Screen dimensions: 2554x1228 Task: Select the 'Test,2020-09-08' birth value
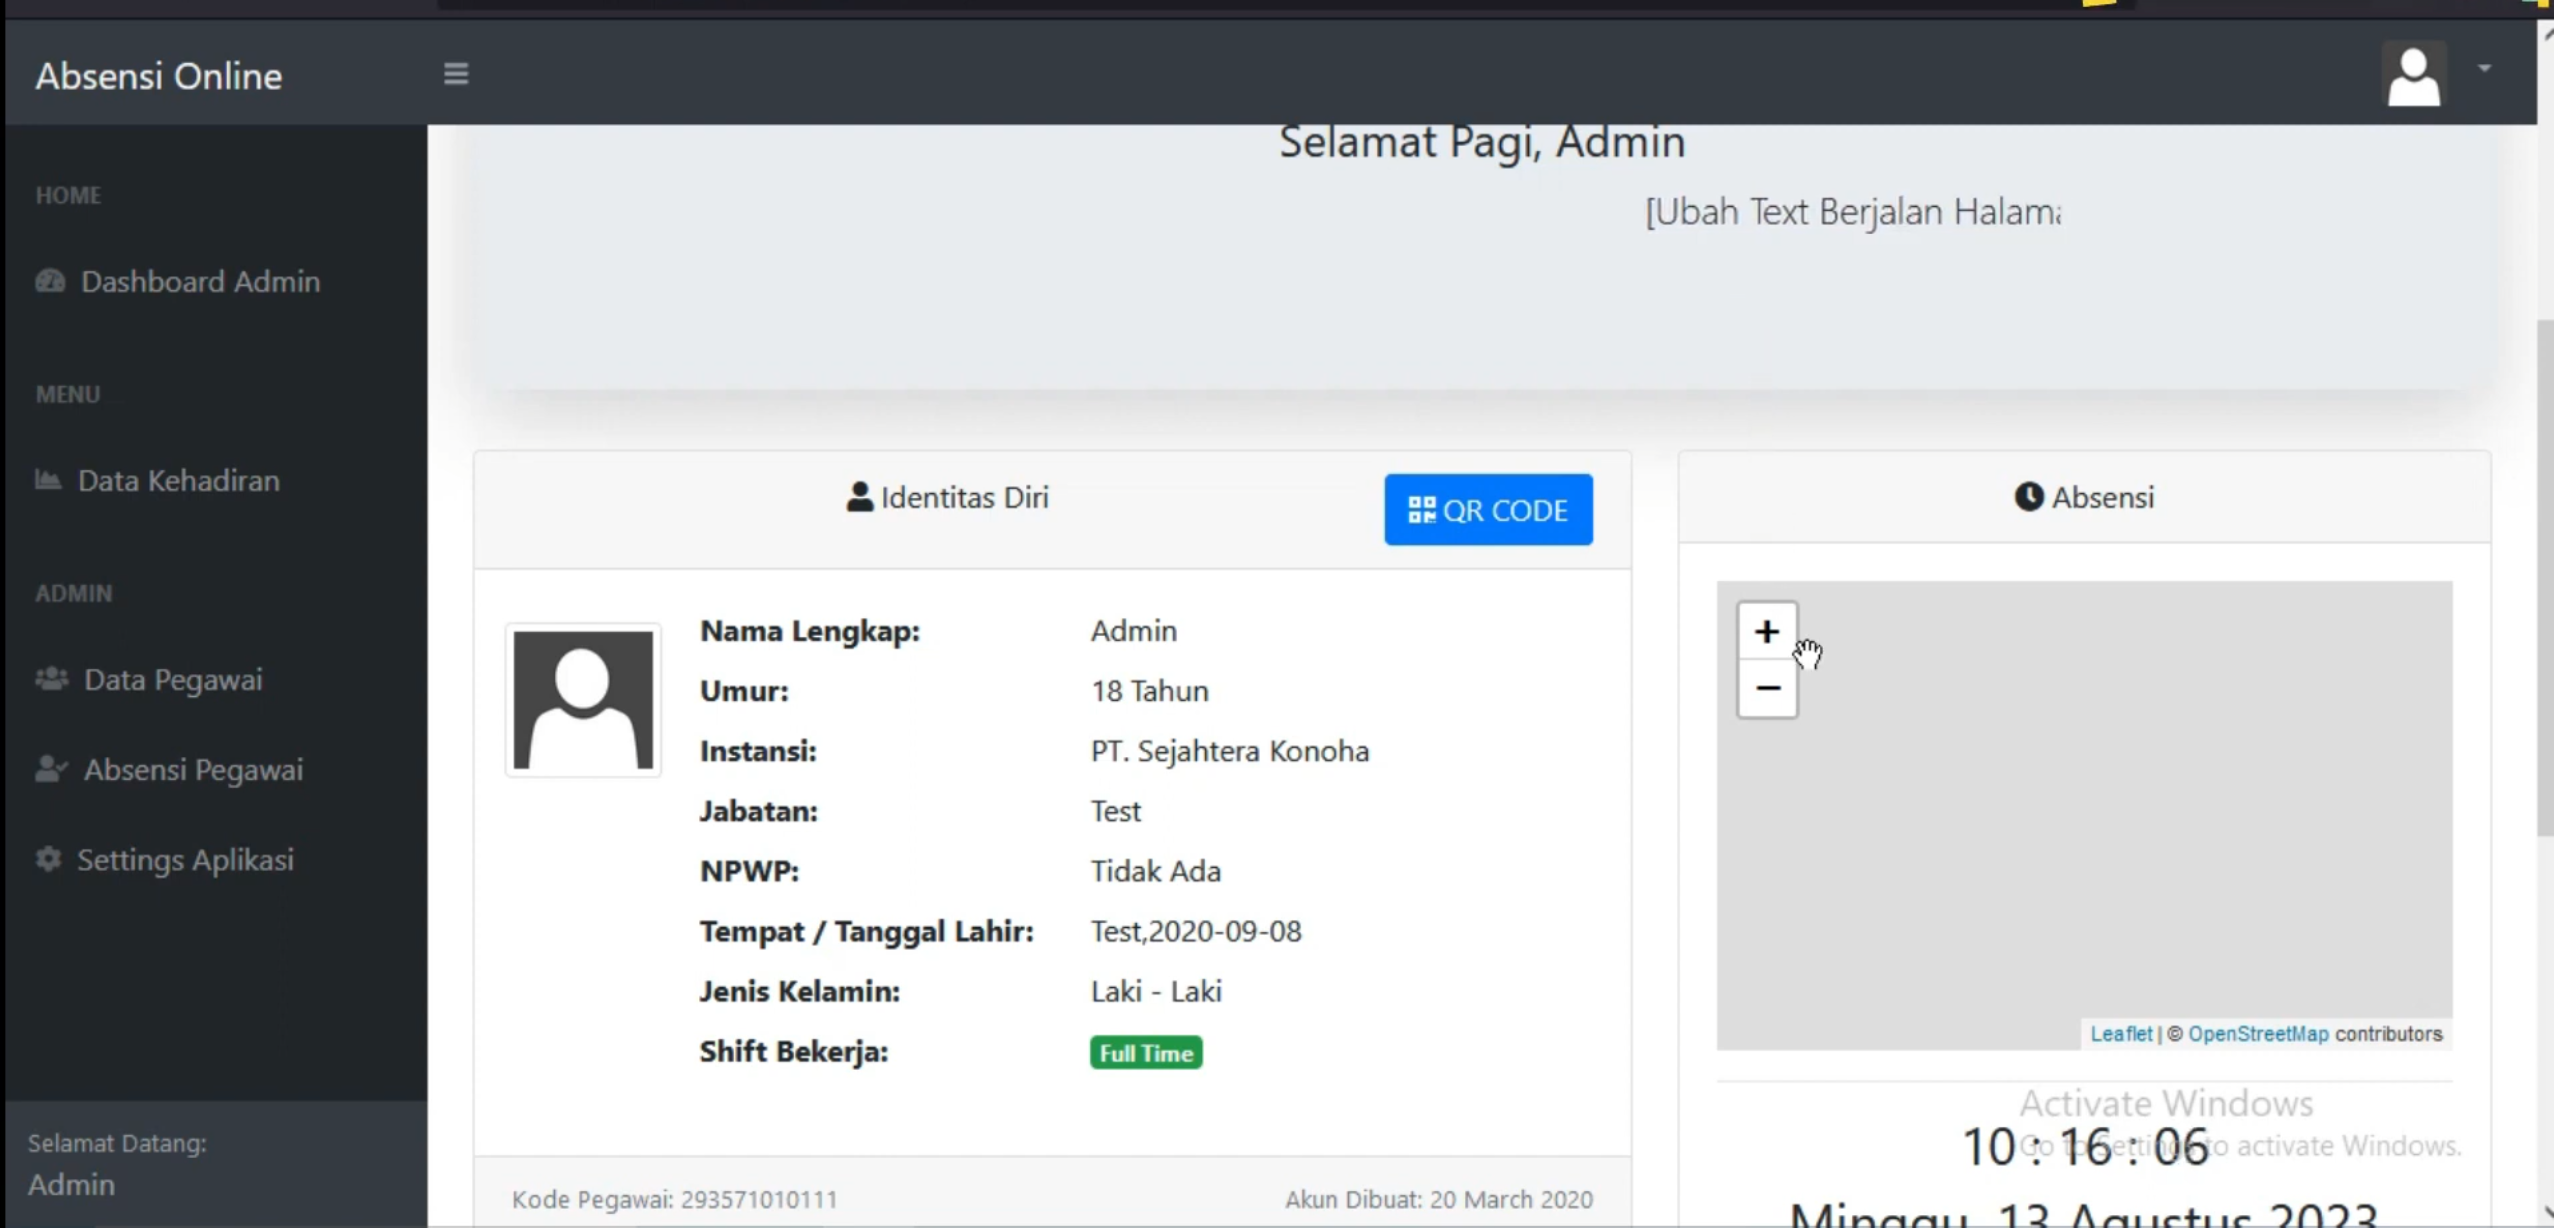click(1196, 931)
